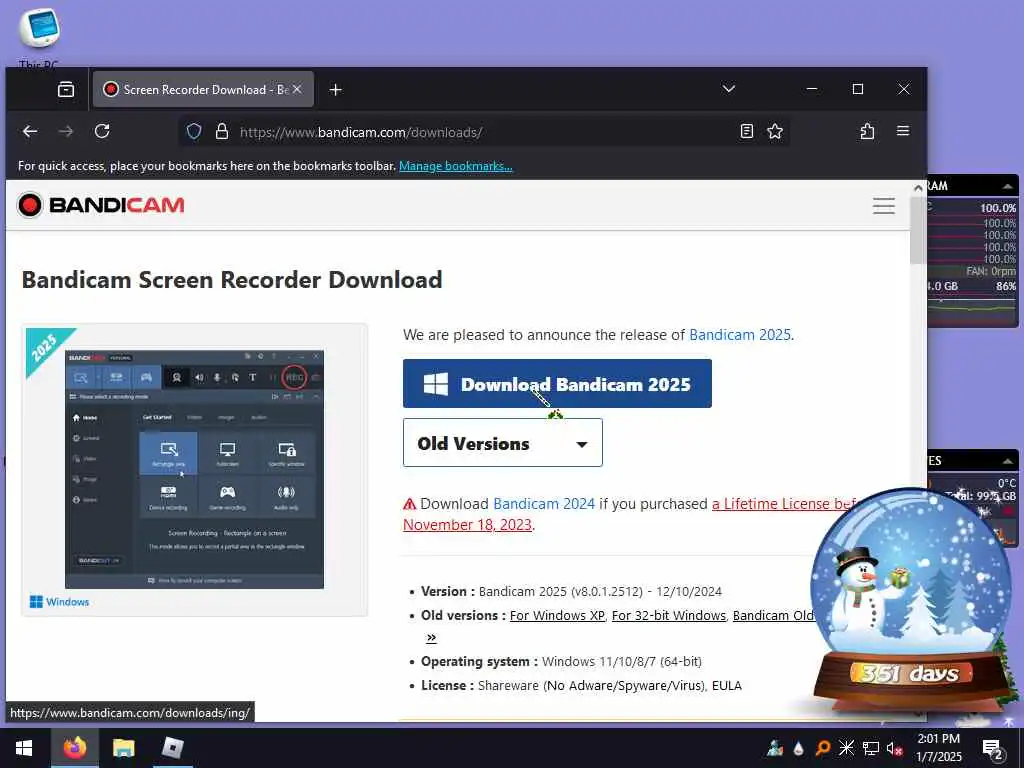1024x768 pixels.
Task: Click the EULA text
Action: tap(727, 686)
